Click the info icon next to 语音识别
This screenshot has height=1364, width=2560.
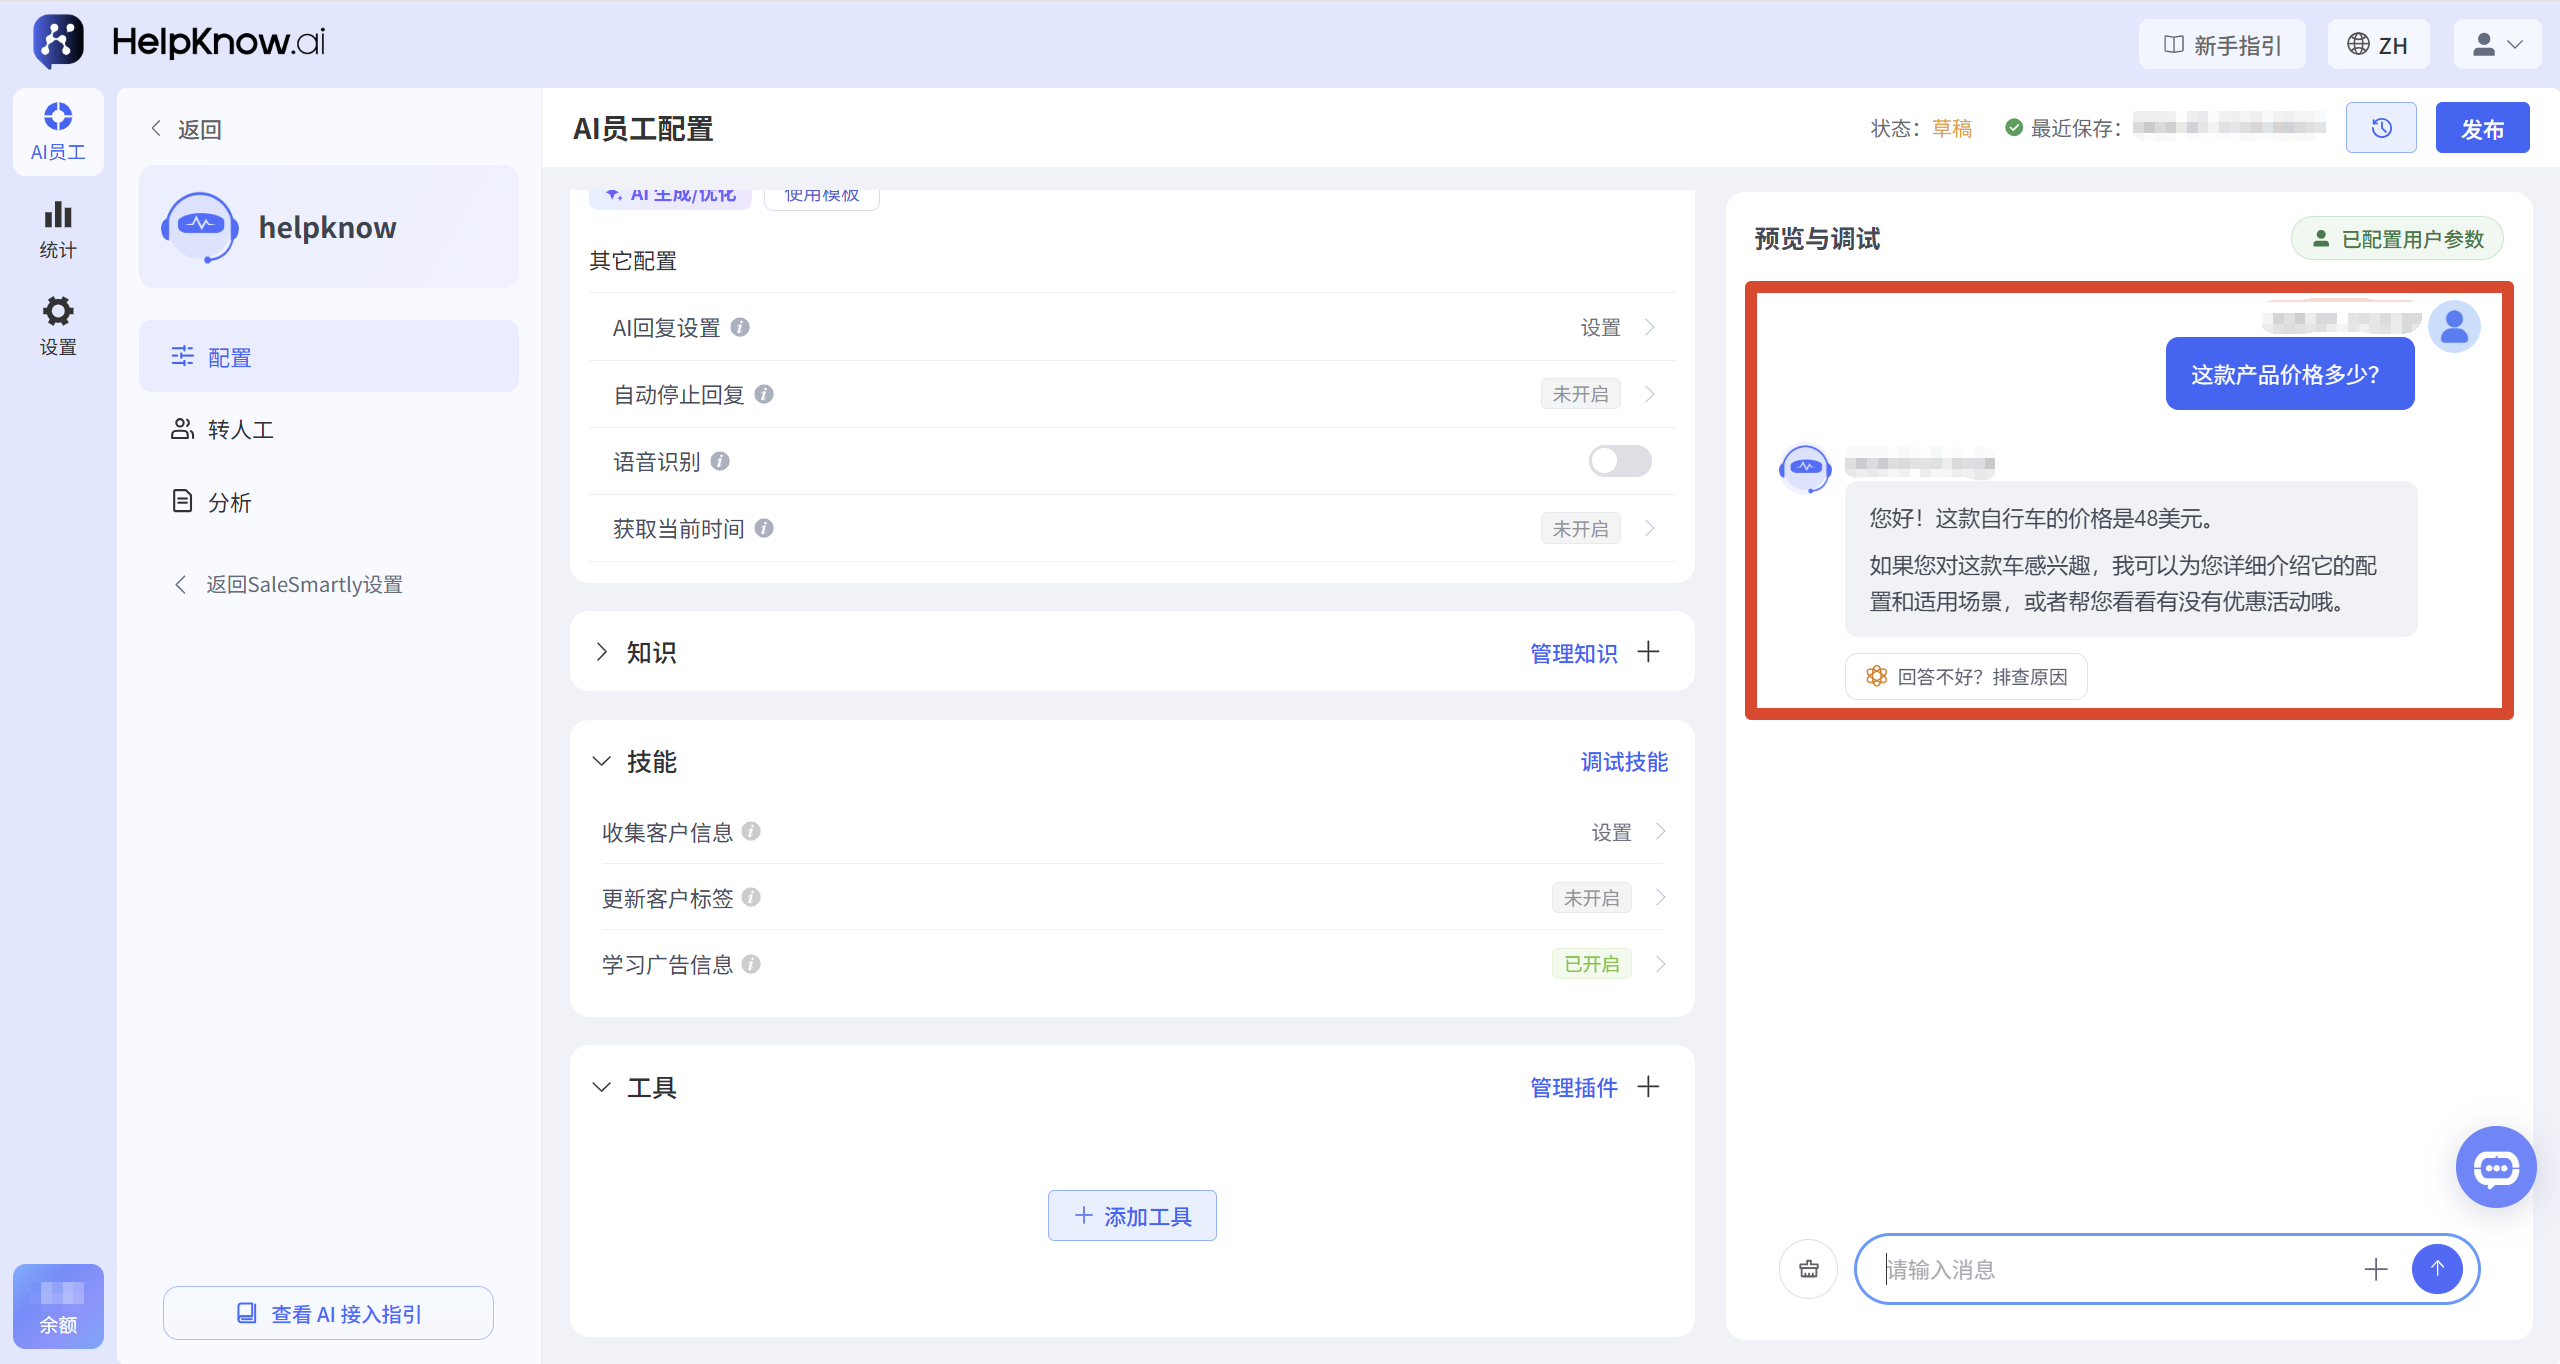coord(720,461)
